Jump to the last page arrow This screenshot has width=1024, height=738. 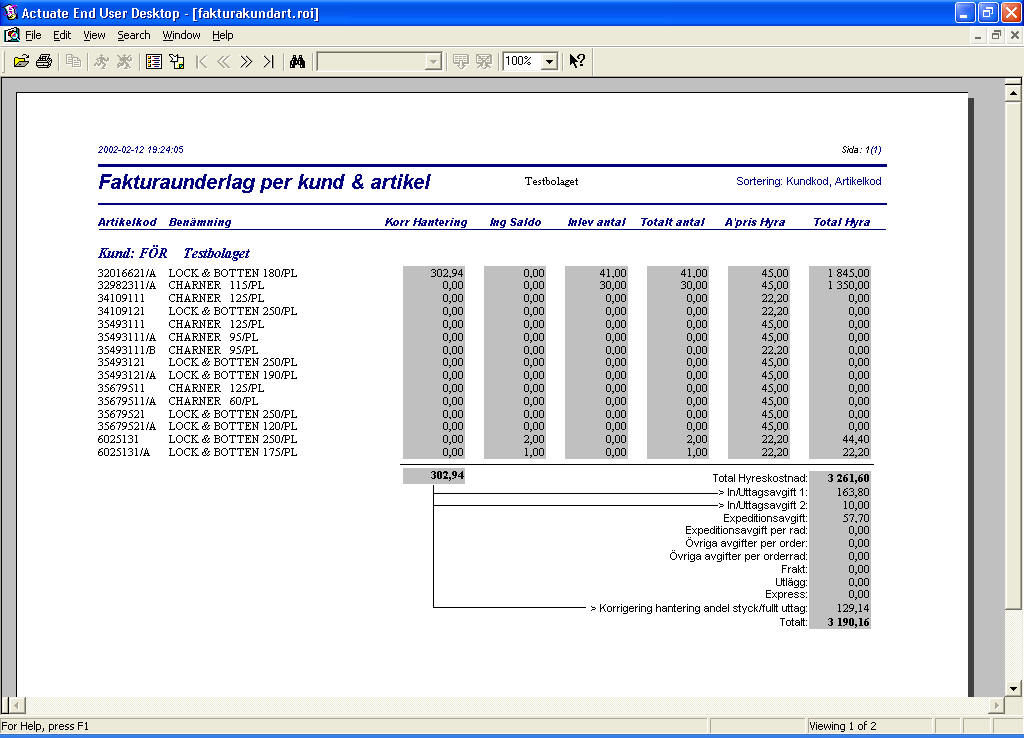(x=268, y=61)
